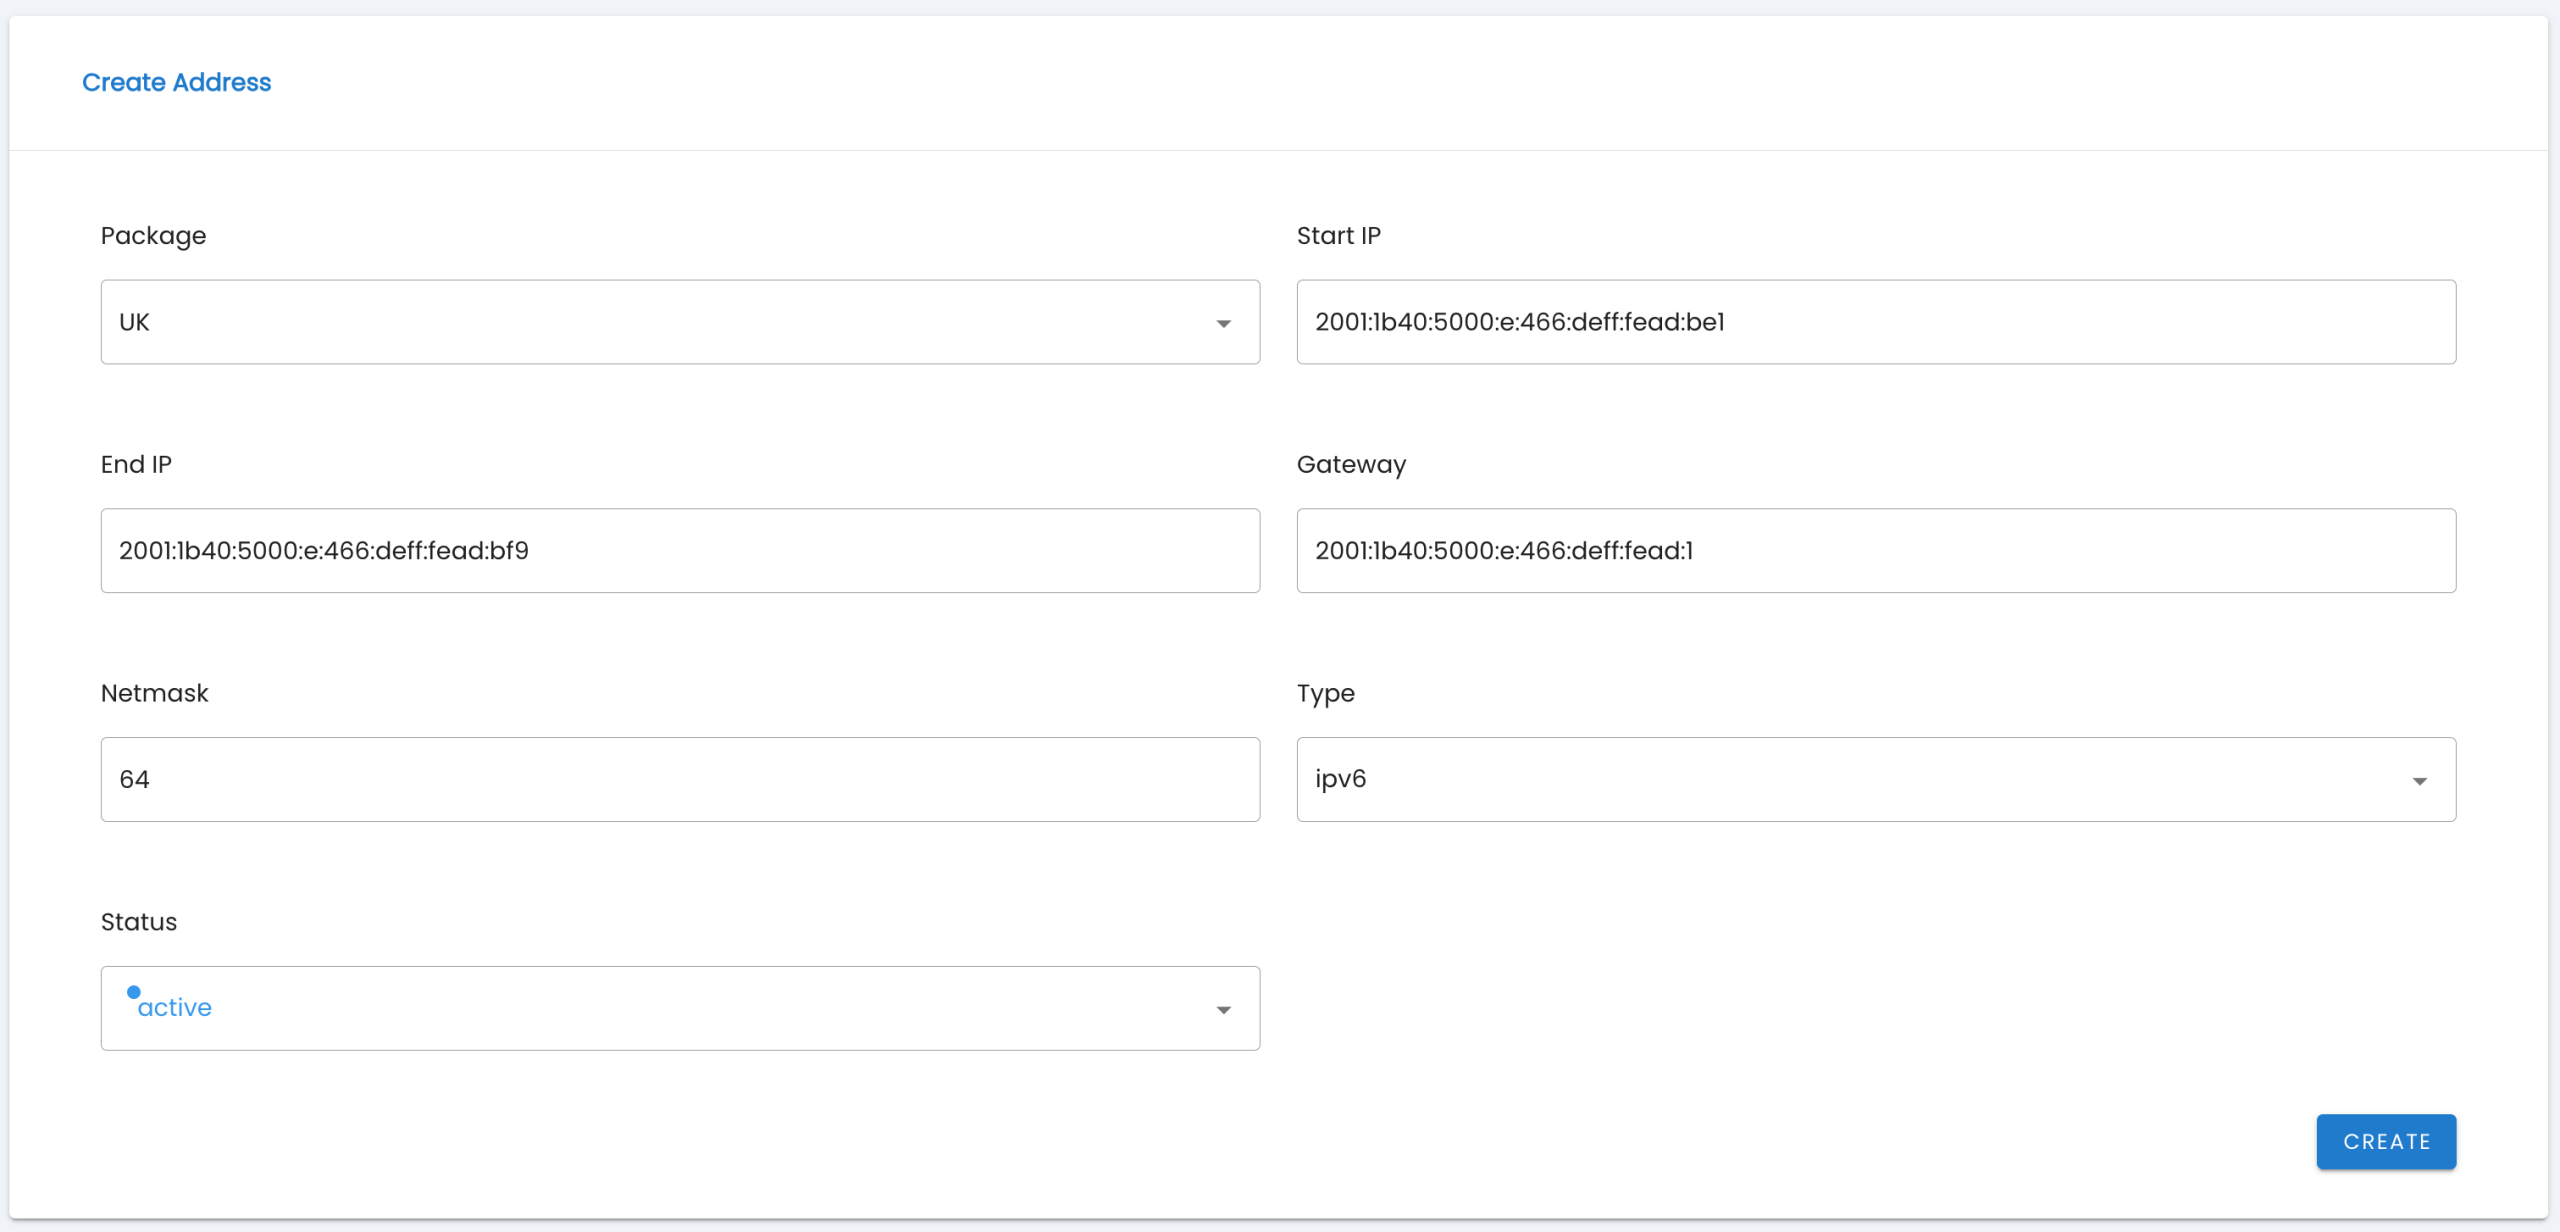
Task: Click the Status dropdown caret
Action: (x=1224, y=1010)
